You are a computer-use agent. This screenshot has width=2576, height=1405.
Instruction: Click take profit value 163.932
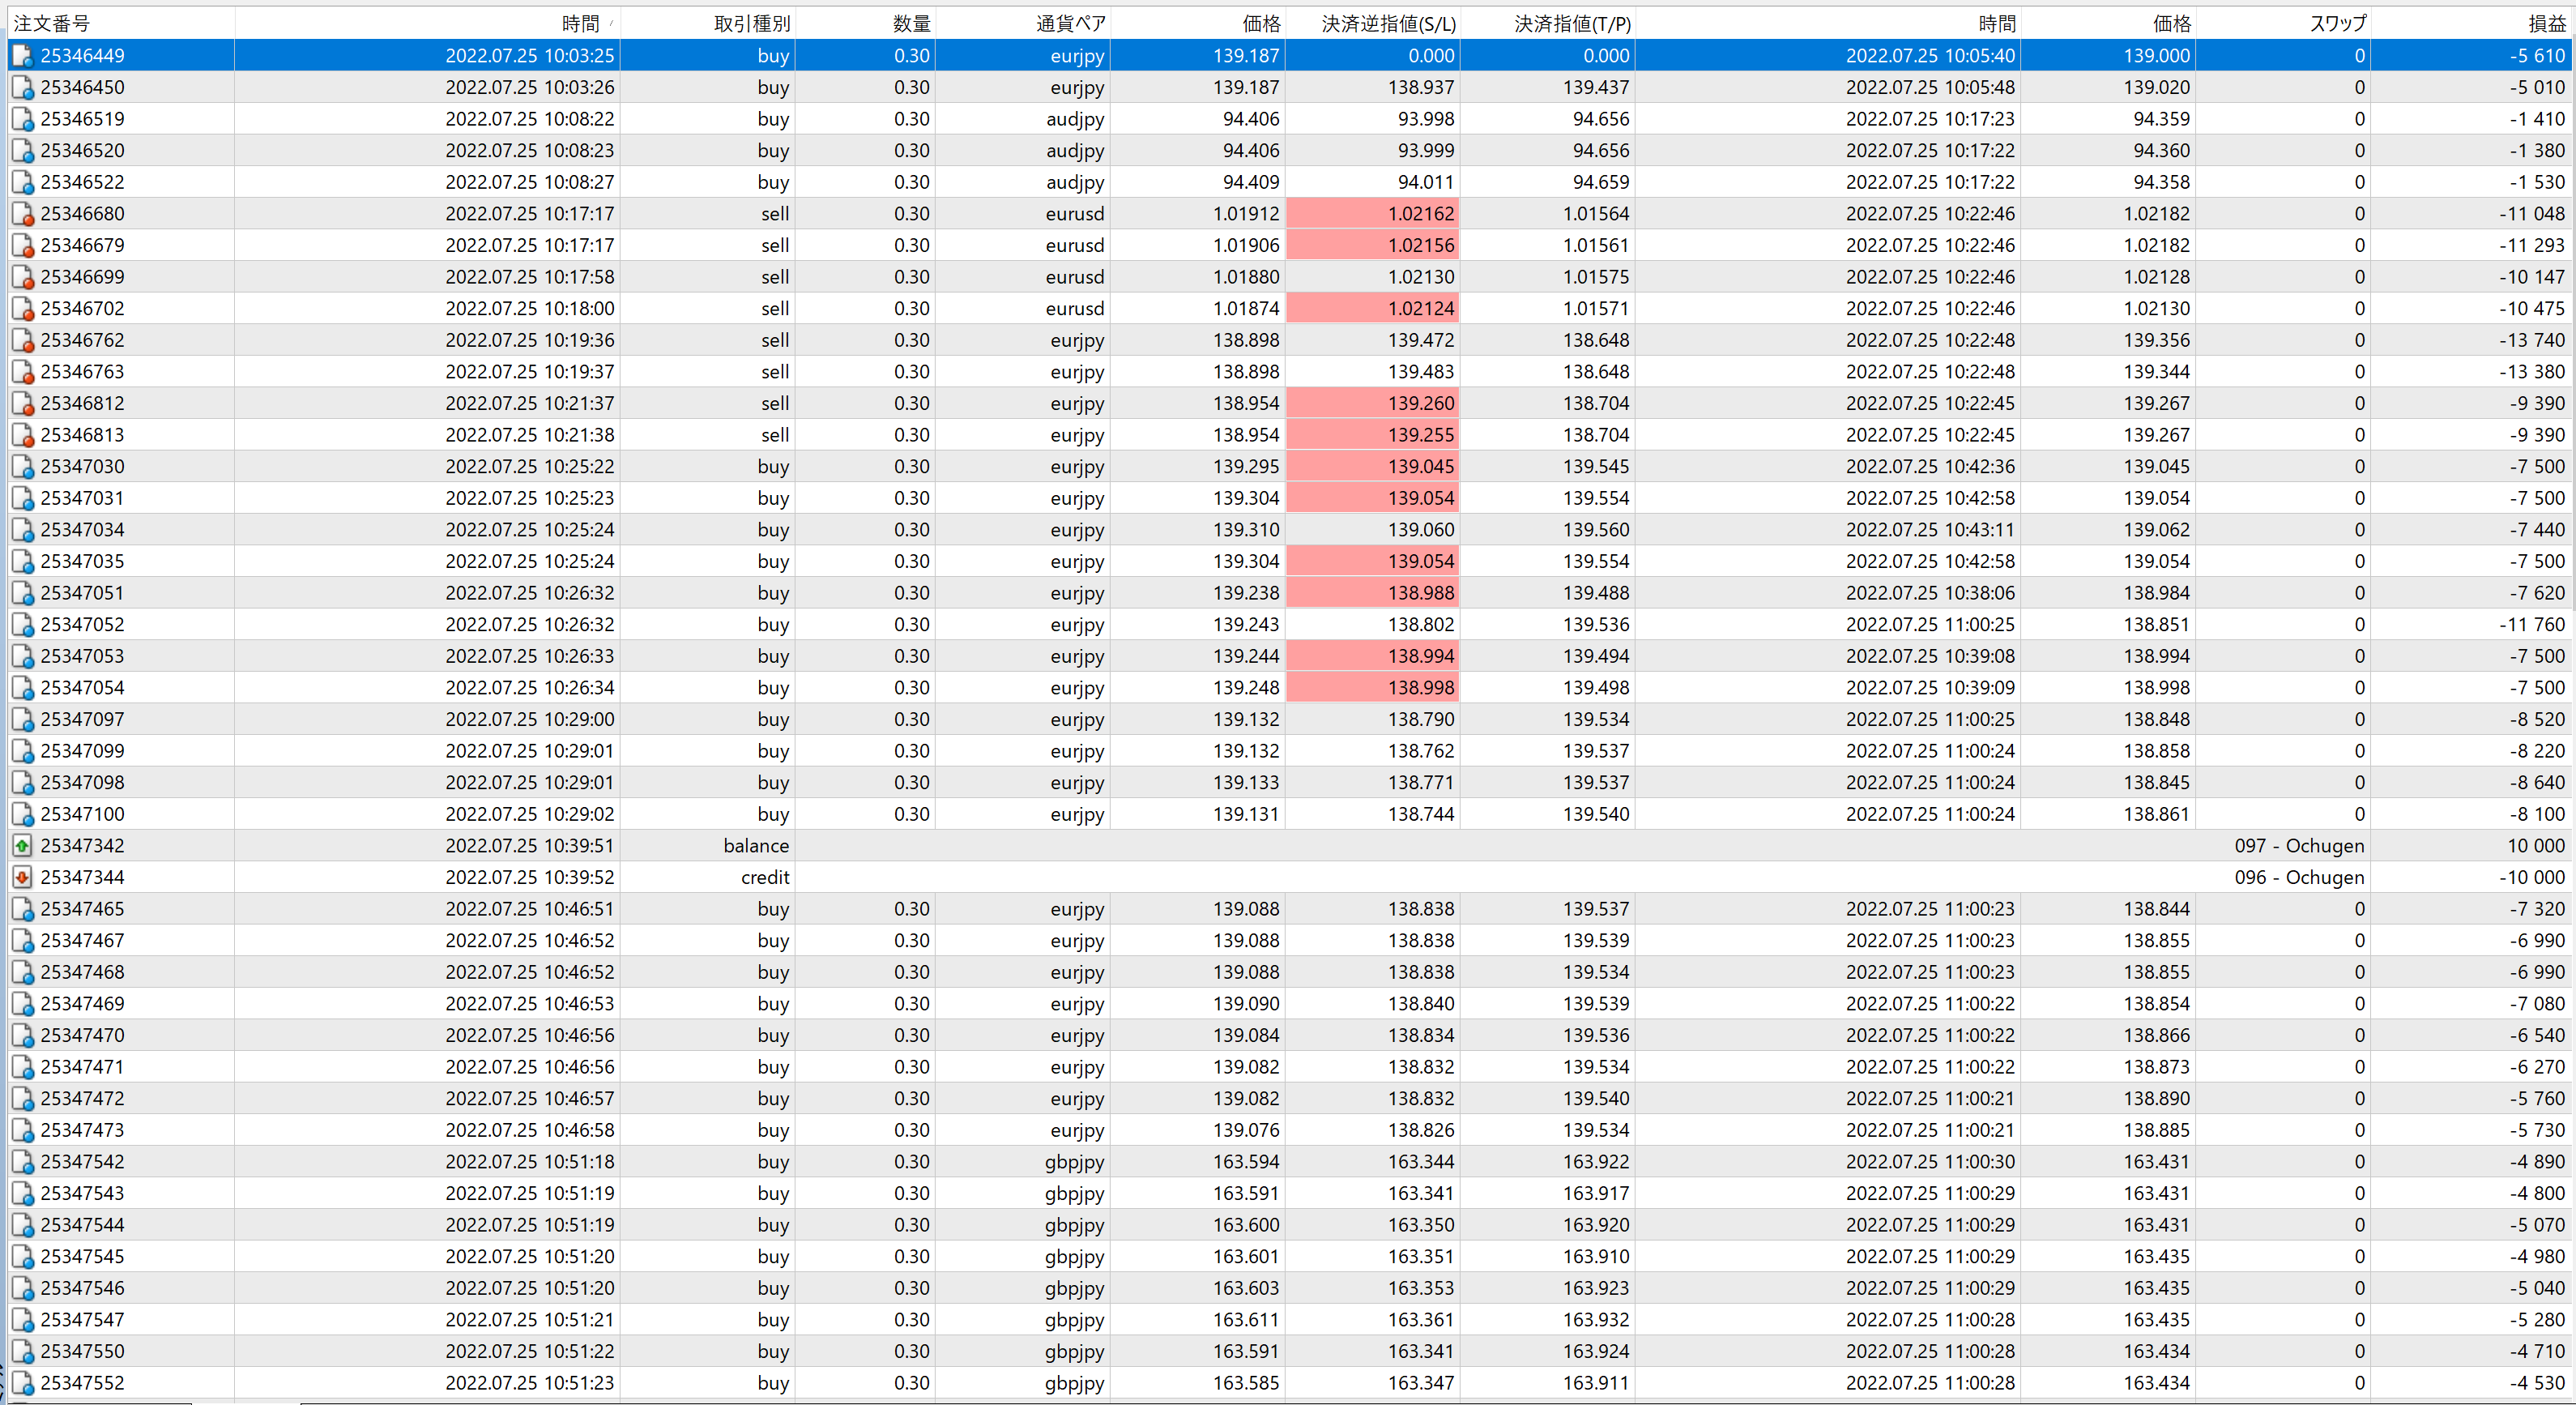click(x=1596, y=1320)
